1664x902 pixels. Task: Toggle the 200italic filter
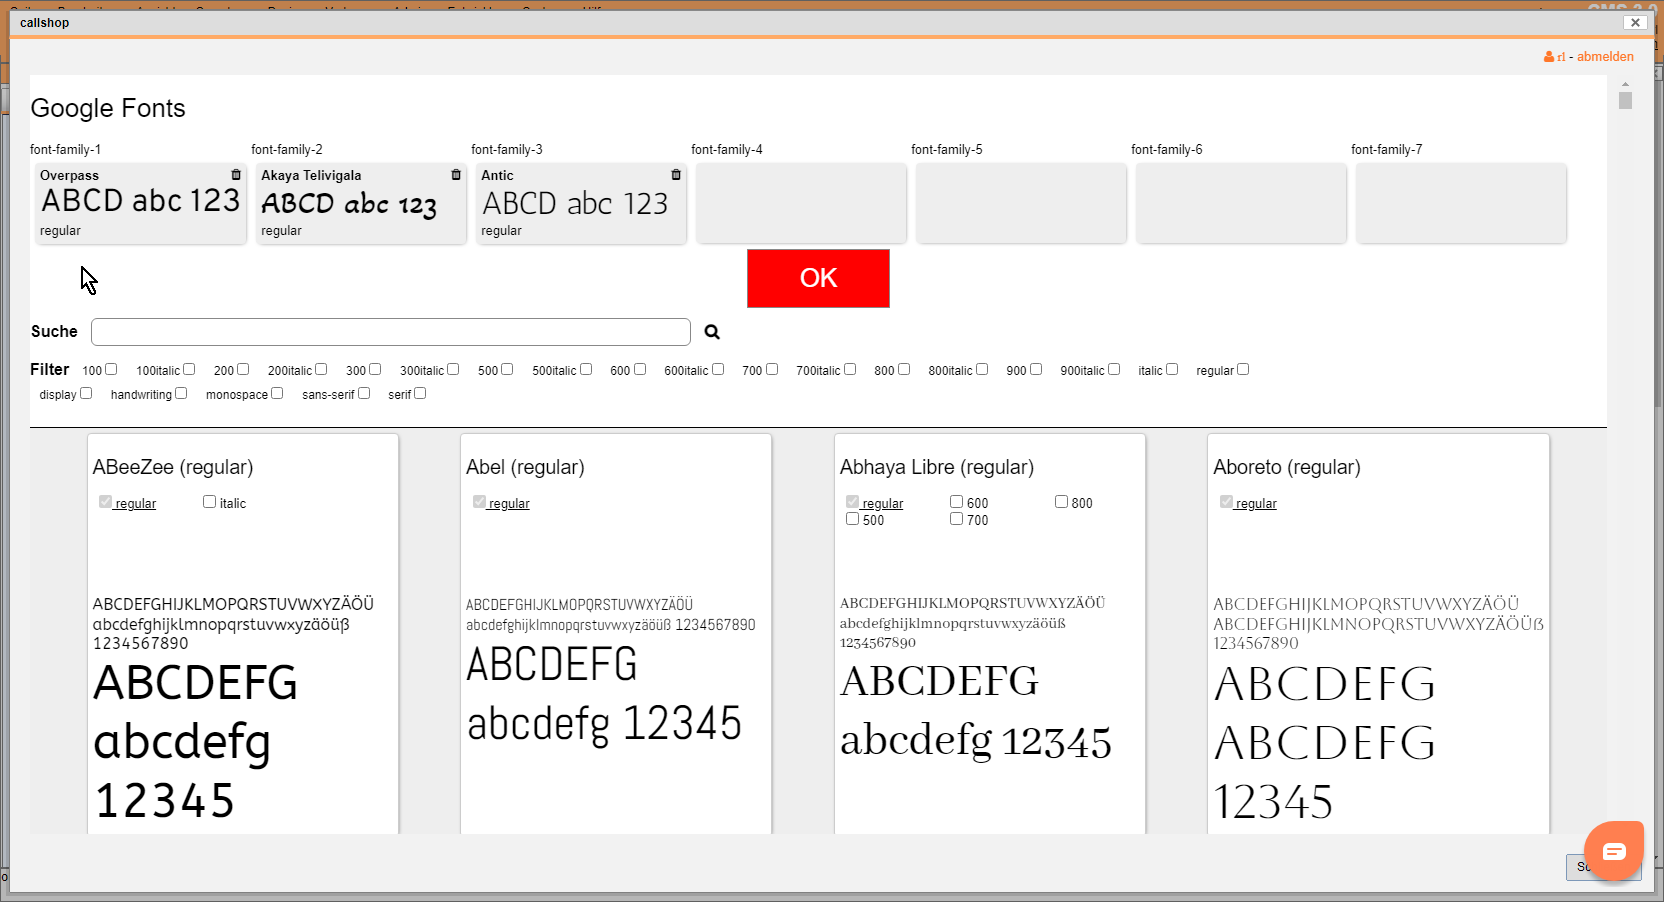coord(321,369)
